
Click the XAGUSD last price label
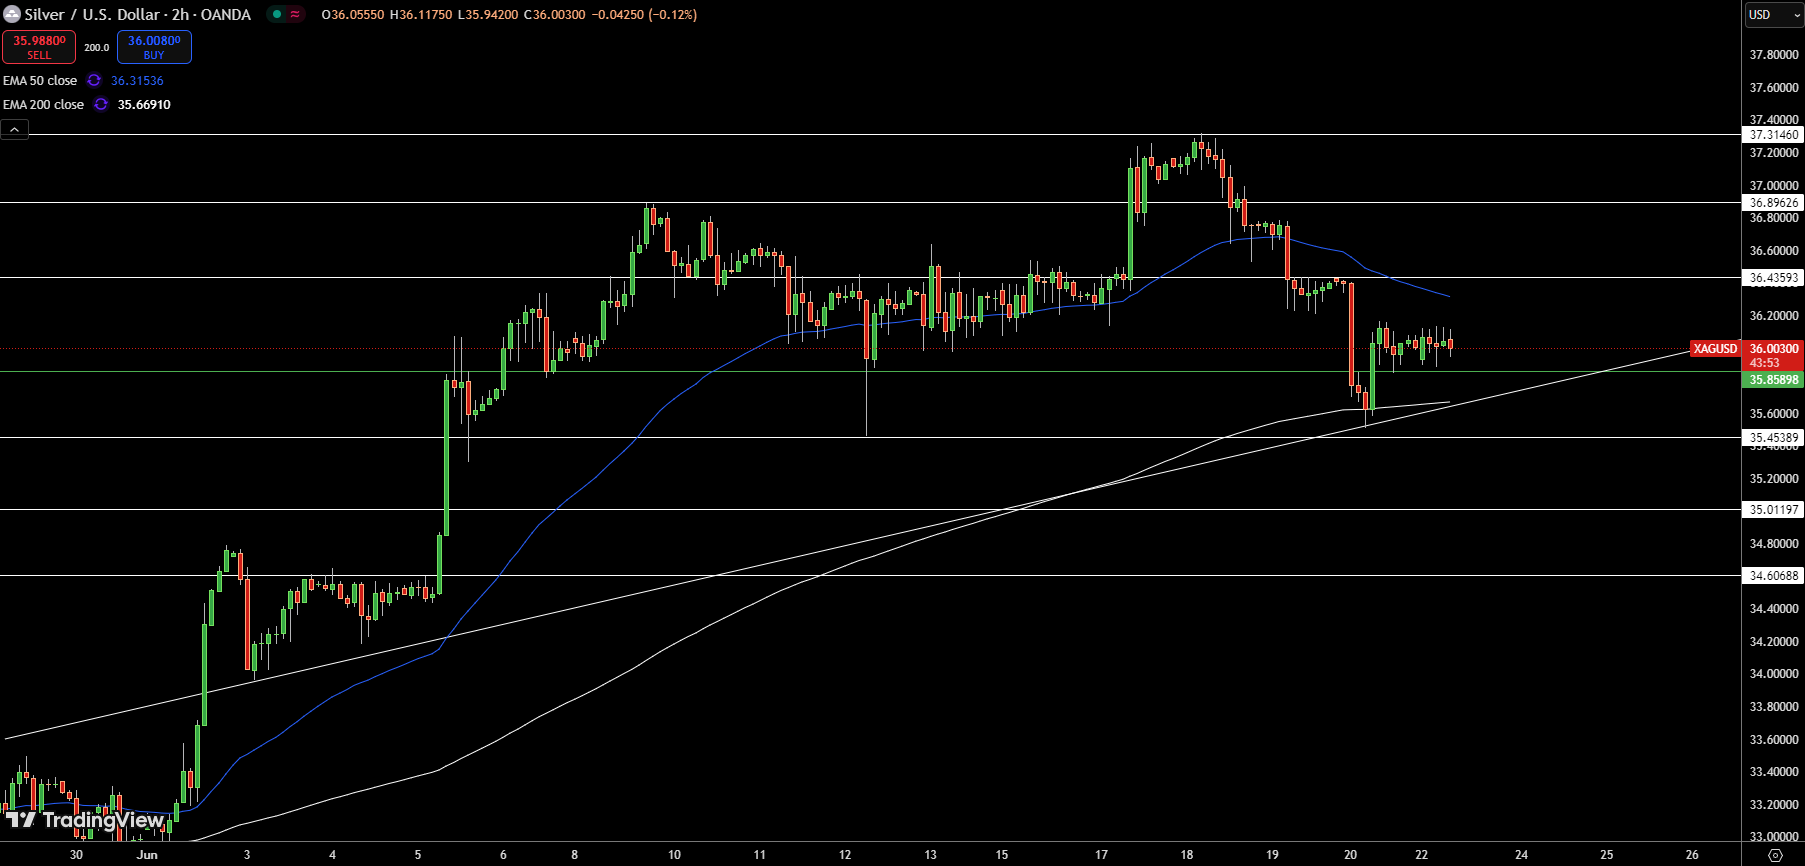1715,349
